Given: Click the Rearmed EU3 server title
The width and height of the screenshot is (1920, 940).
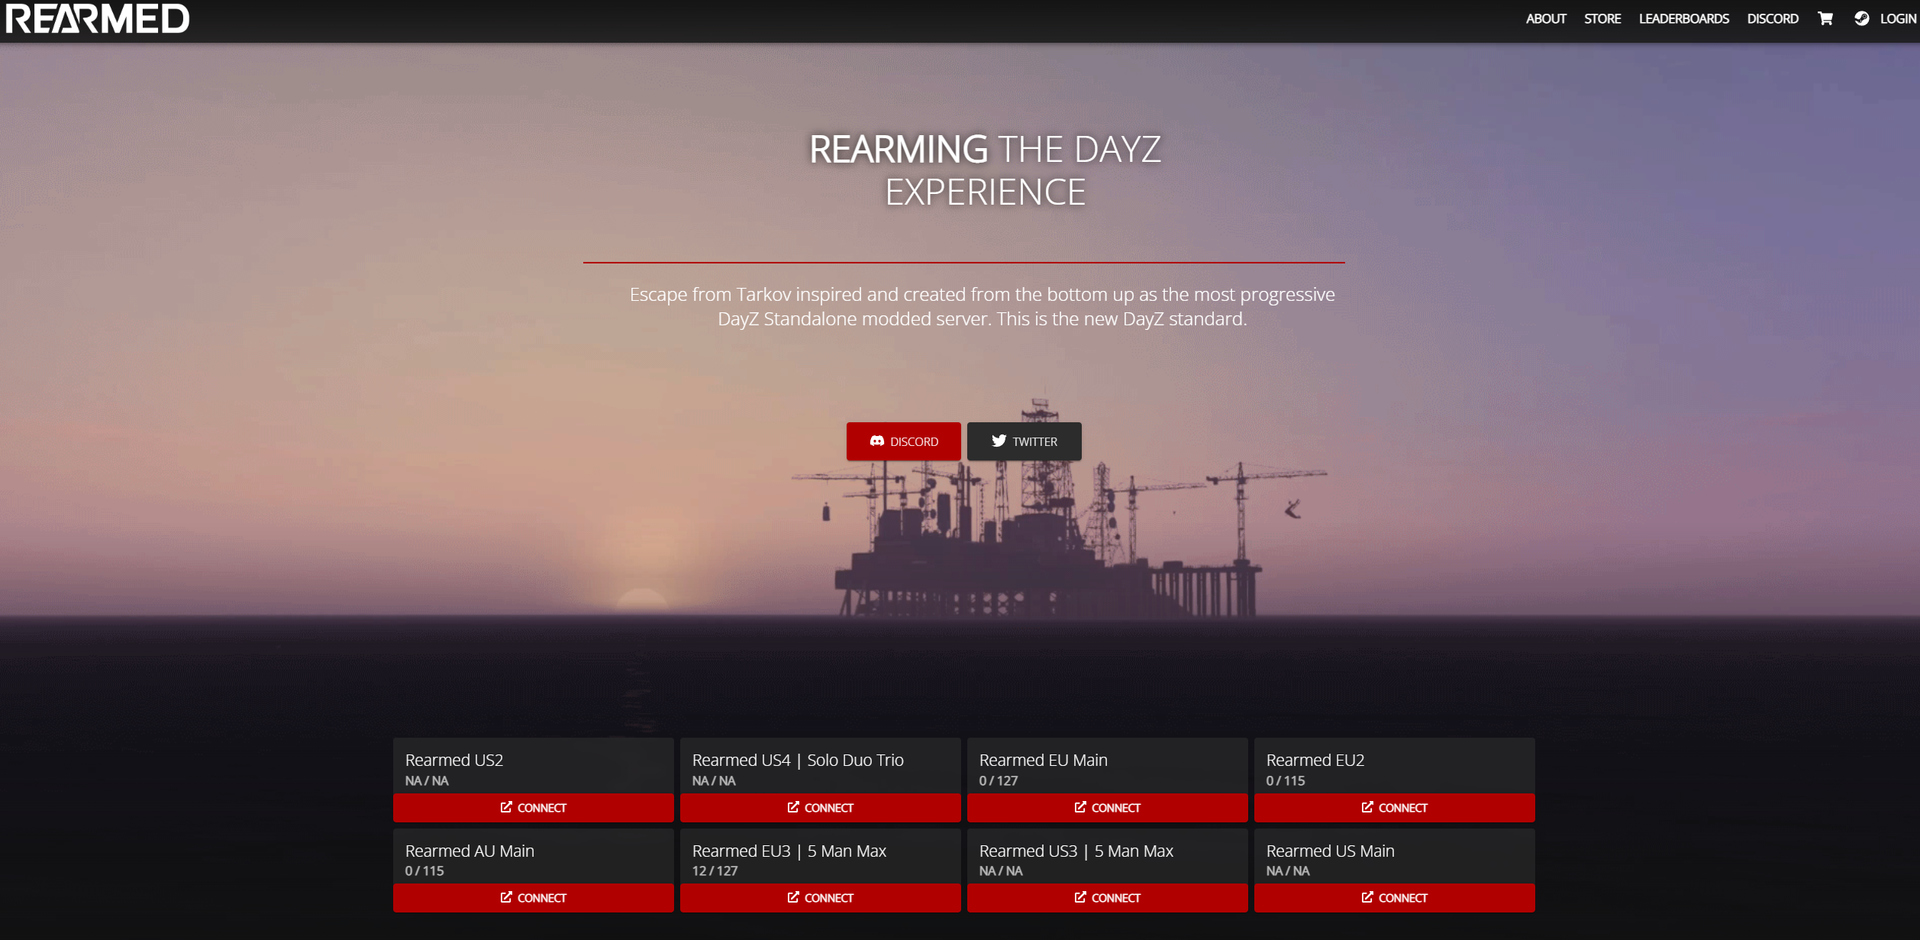Looking at the screenshot, I should pyautogui.click(x=789, y=851).
